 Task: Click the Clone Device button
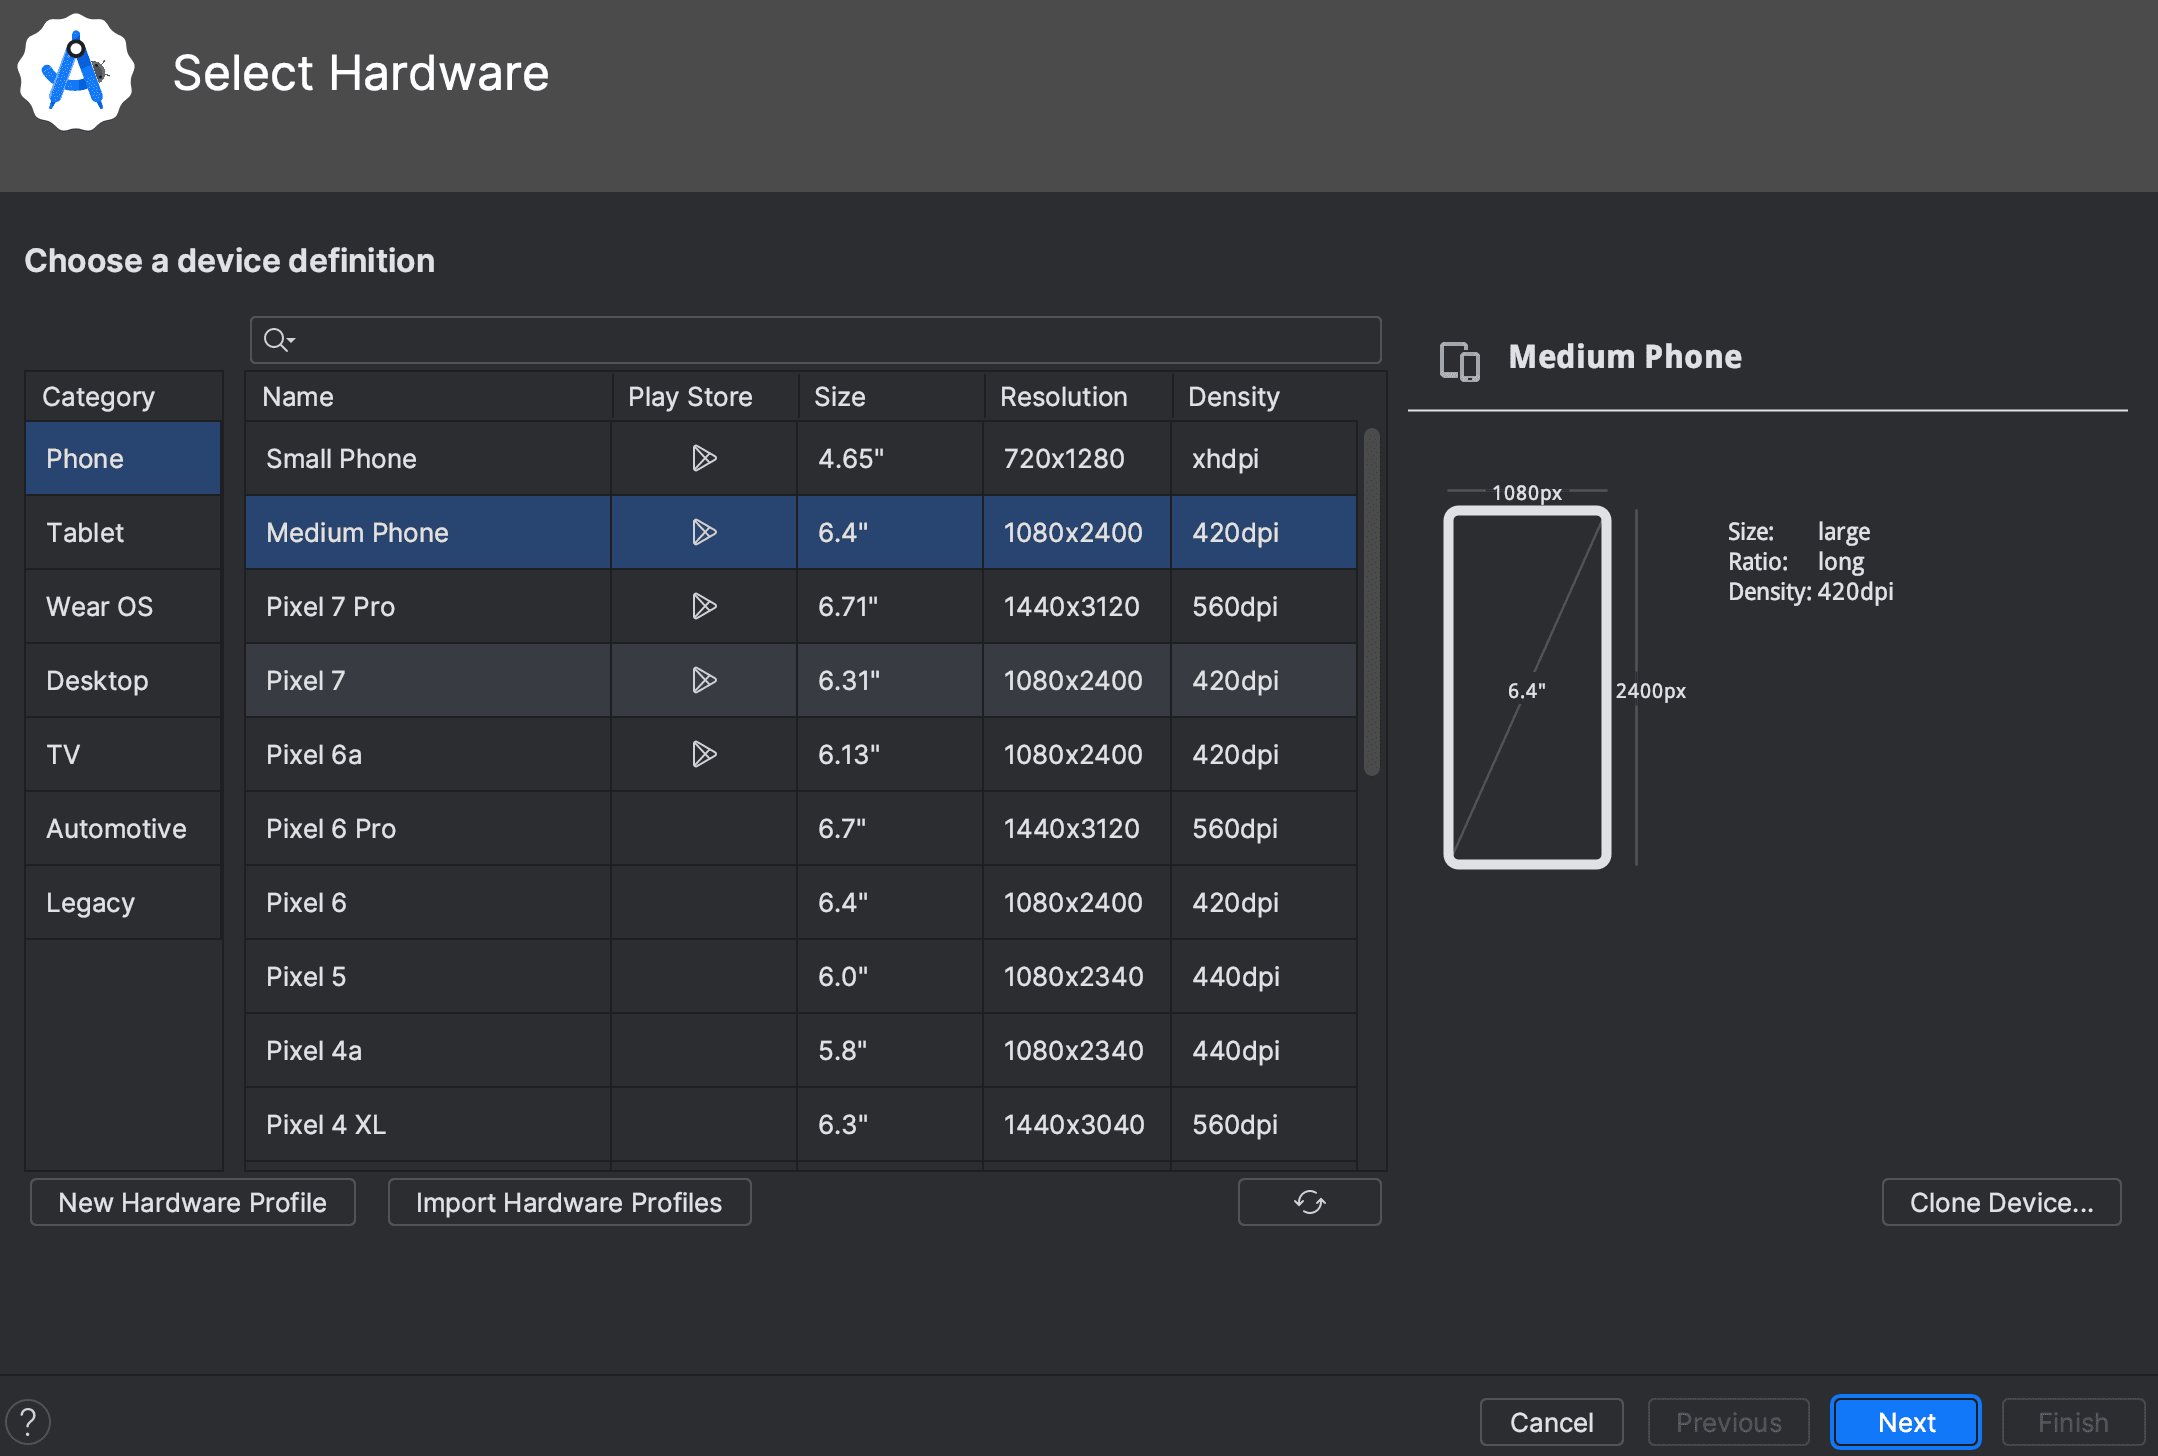point(2001,1202)
